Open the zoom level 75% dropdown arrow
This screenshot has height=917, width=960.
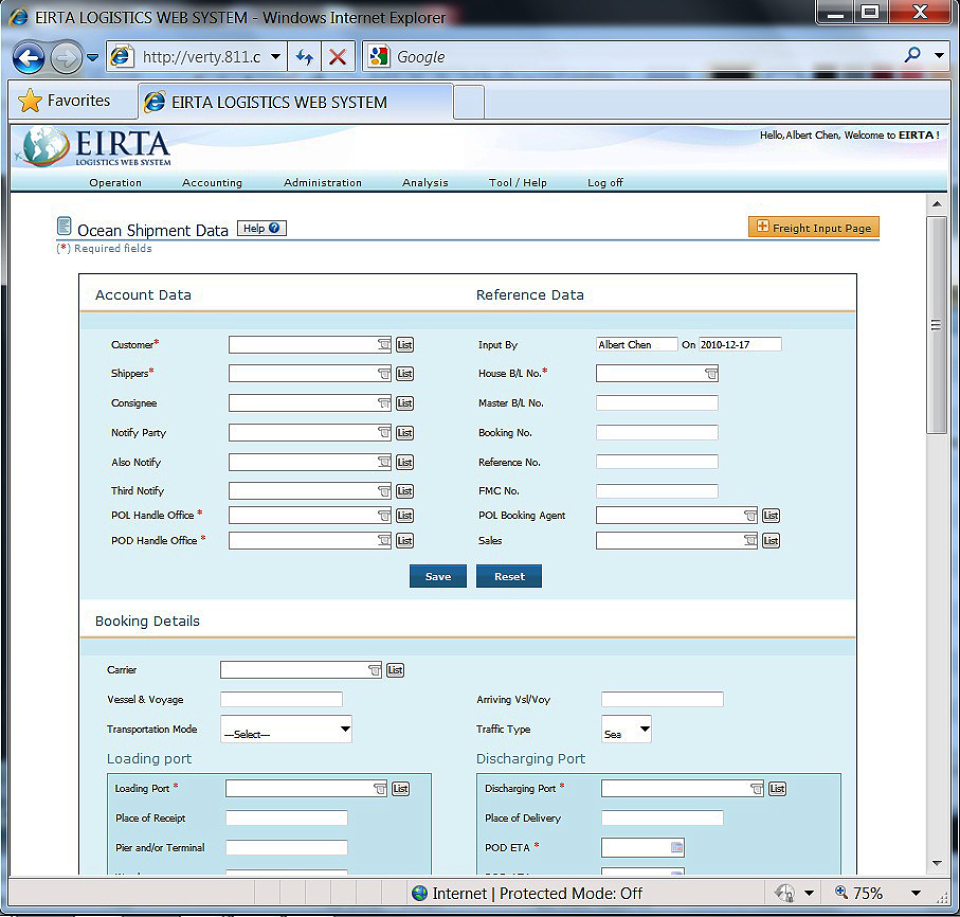[x=916, y=893]
